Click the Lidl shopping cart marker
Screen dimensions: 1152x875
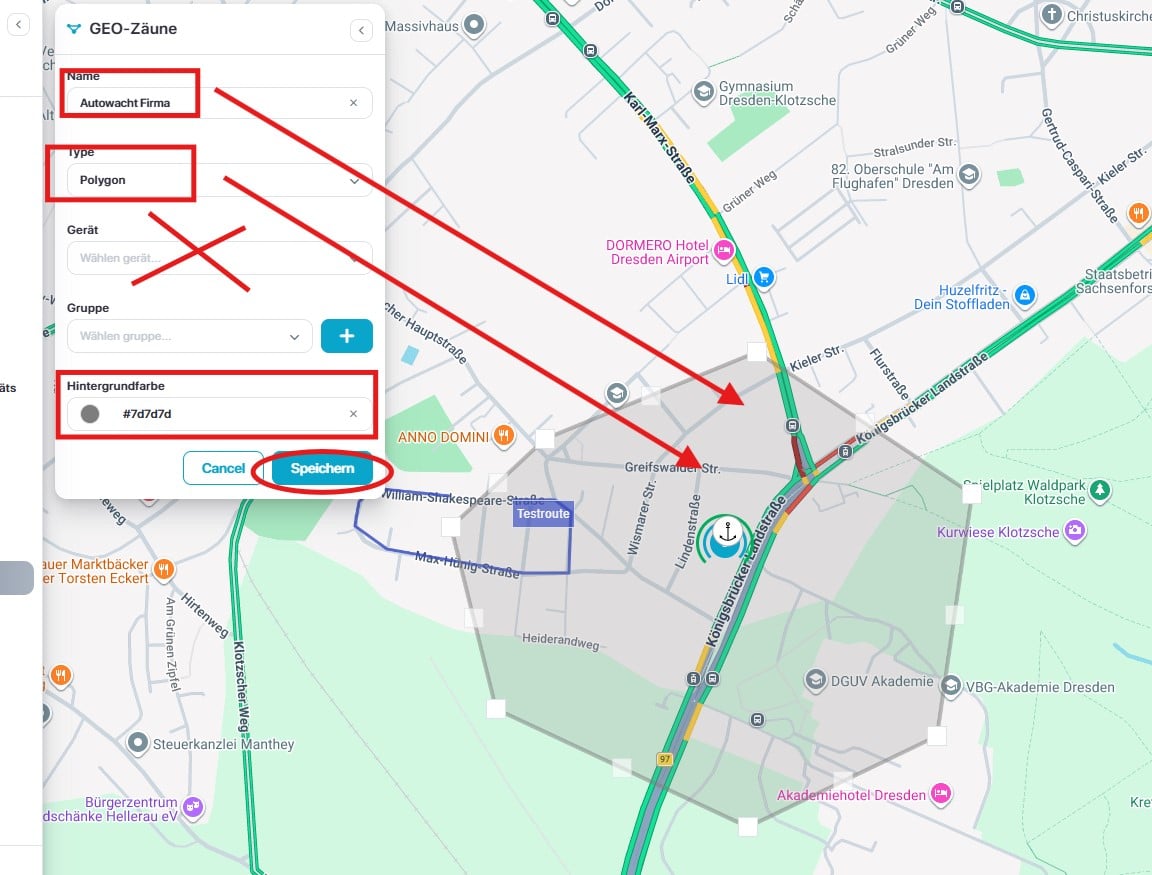pyautogui.click(x=764, y=278)
